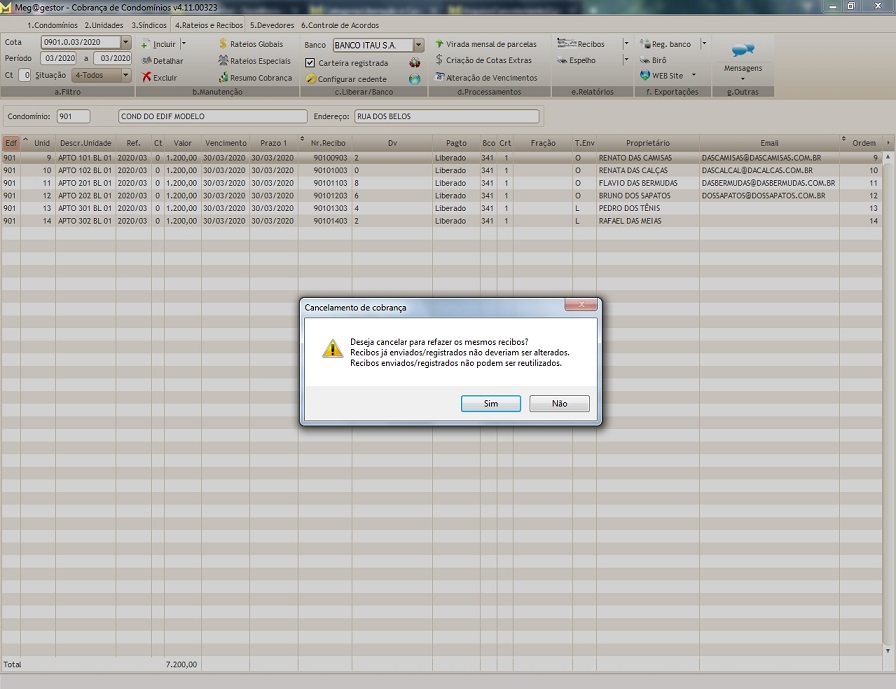
Task: Click the Mensagens chat bubbles icon
Action: [742, 50]
